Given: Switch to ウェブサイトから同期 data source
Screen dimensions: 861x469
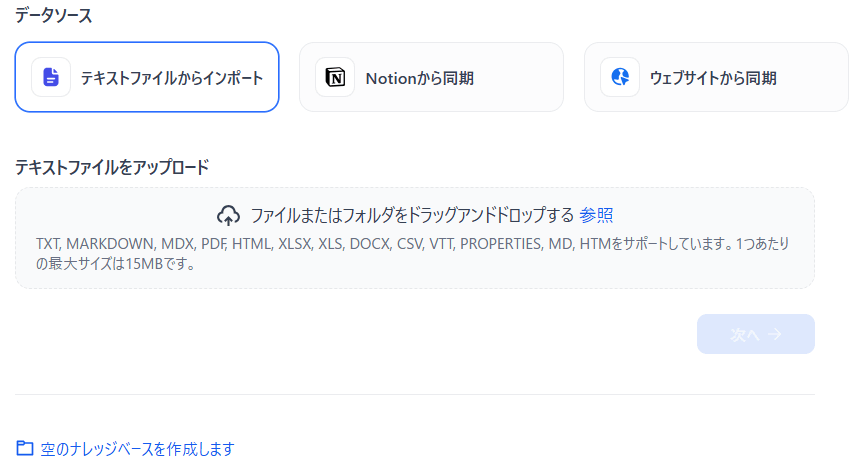Looking at the screenshot, I should [x=713, y=78].
